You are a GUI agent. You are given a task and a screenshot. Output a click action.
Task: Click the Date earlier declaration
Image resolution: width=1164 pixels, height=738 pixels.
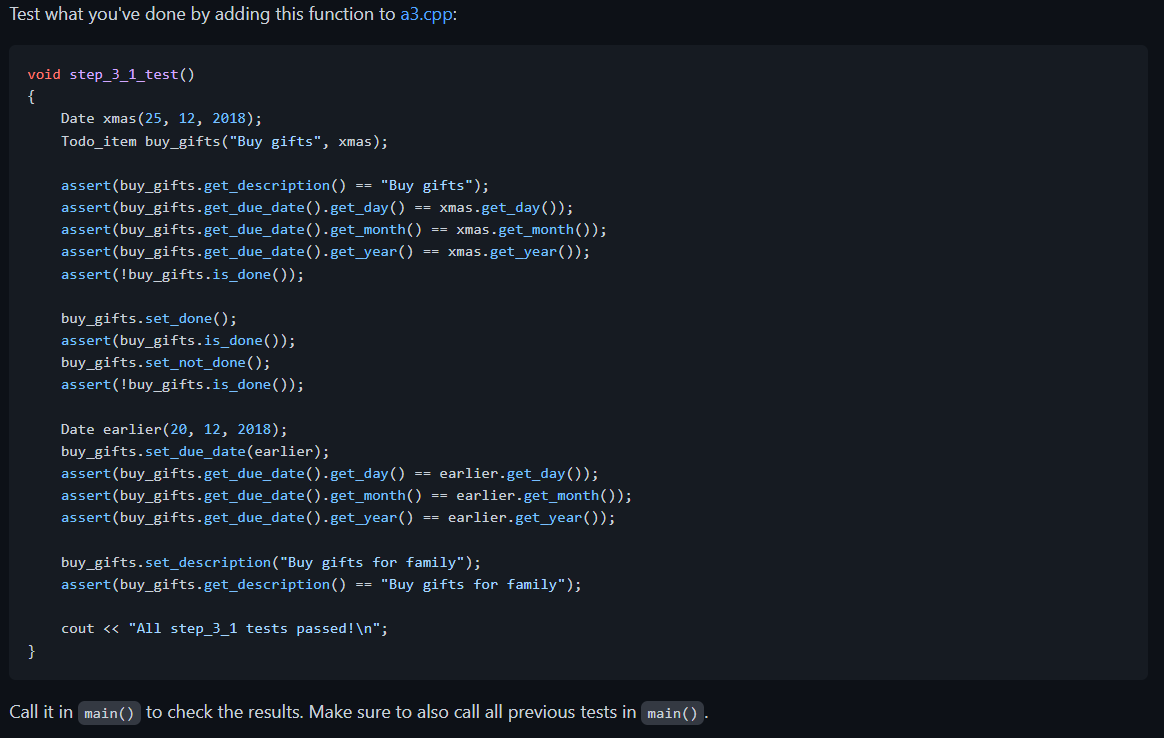coord(155,428)
